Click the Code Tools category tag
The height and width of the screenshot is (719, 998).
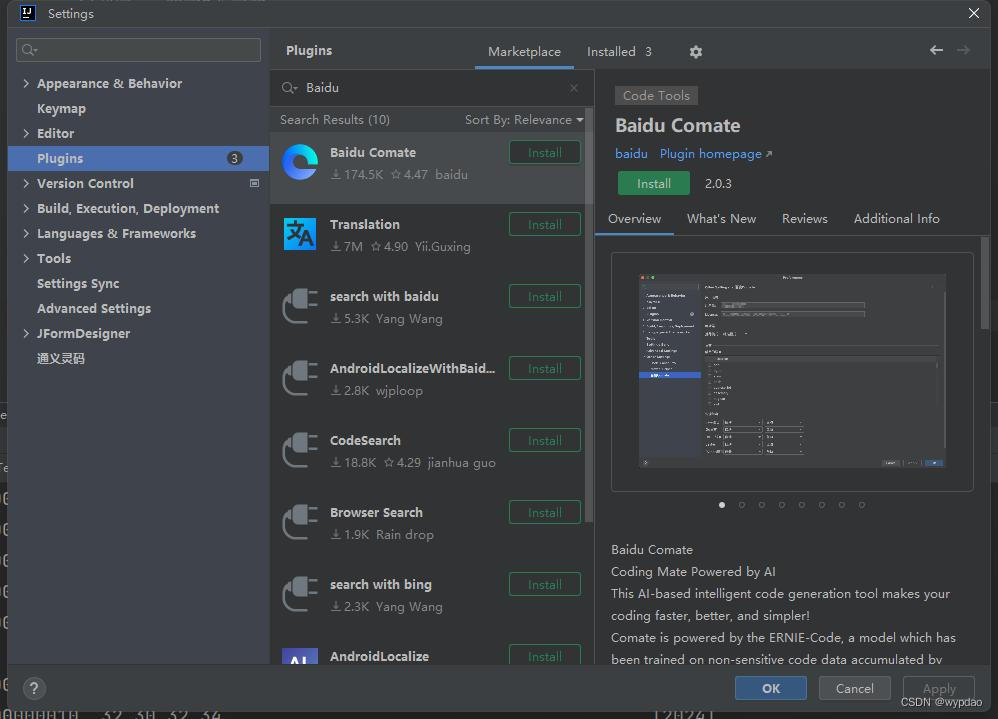(x=656, y=95)
